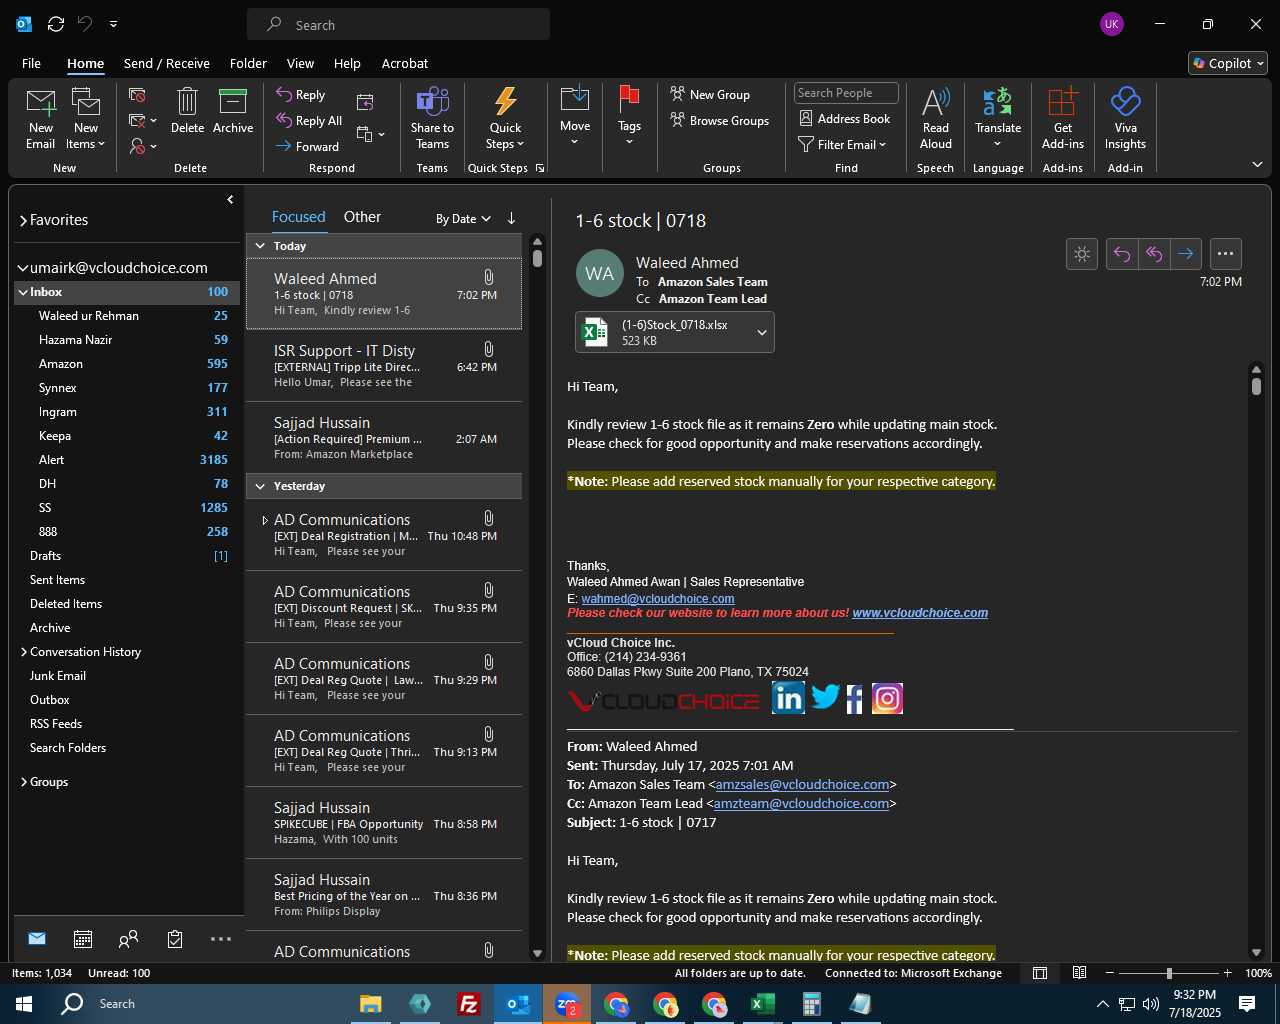
Task: Switch to the Calendar view
Action: (x=83, y=939)
